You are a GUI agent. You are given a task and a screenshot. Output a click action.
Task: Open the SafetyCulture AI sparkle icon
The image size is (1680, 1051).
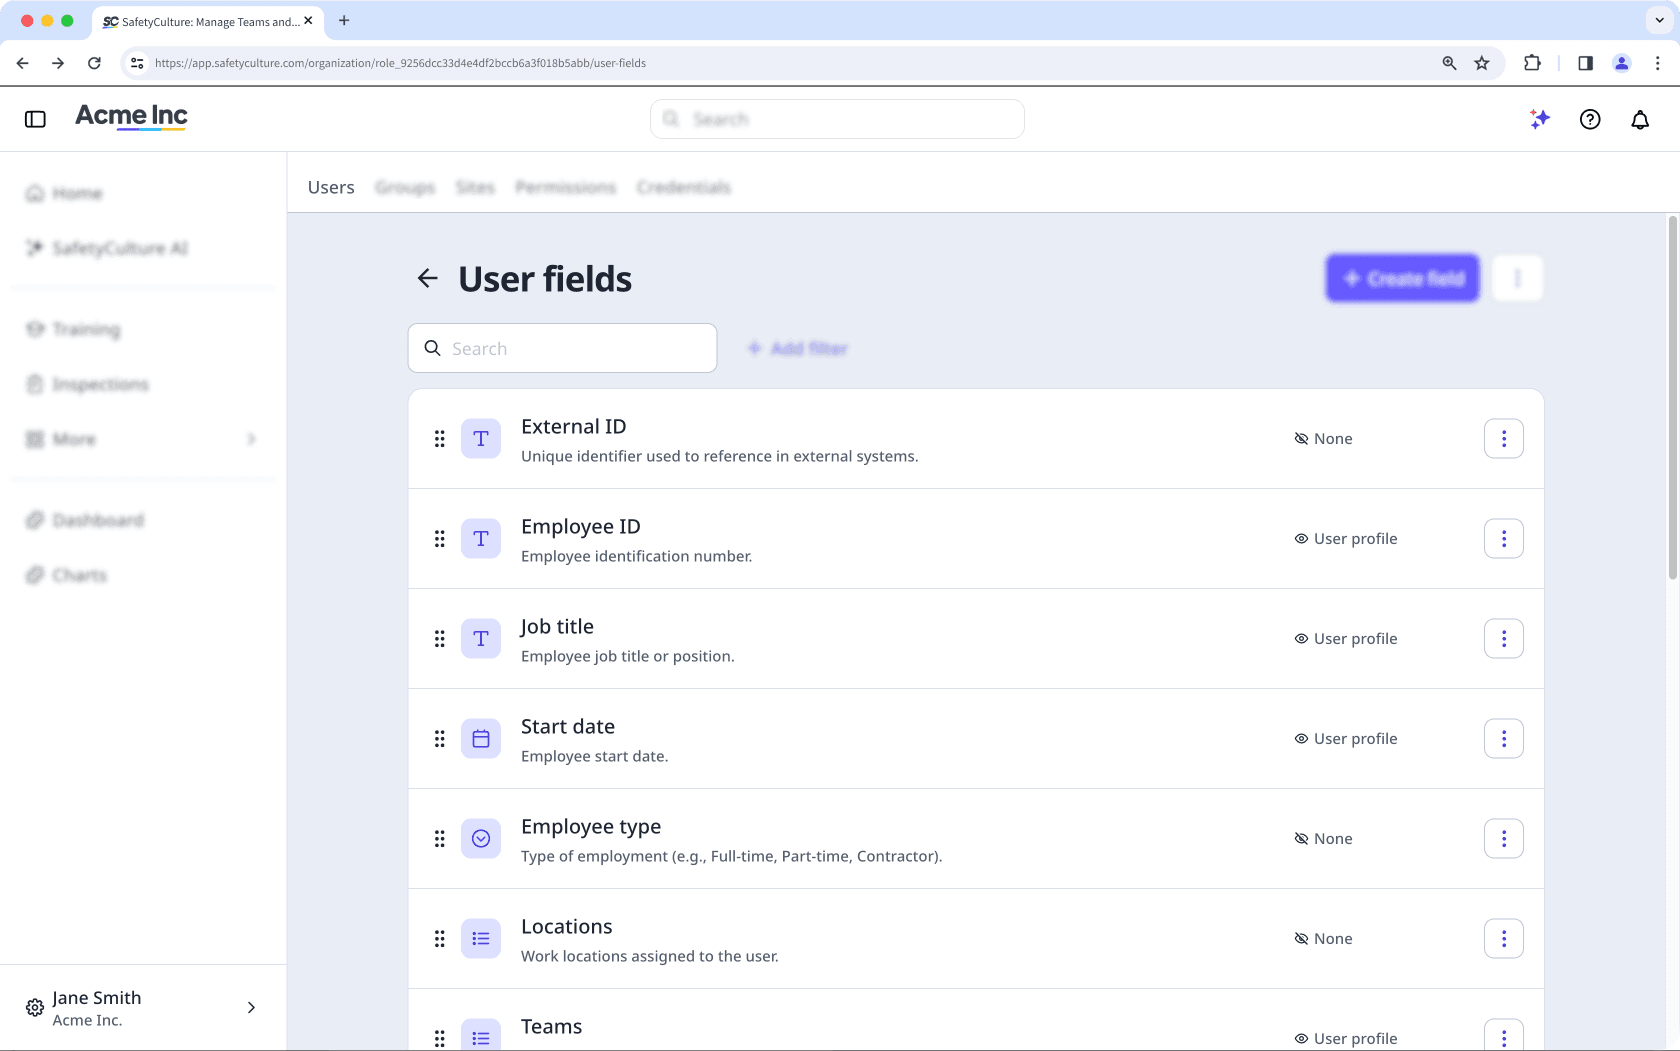click(x=1540, y=119)
